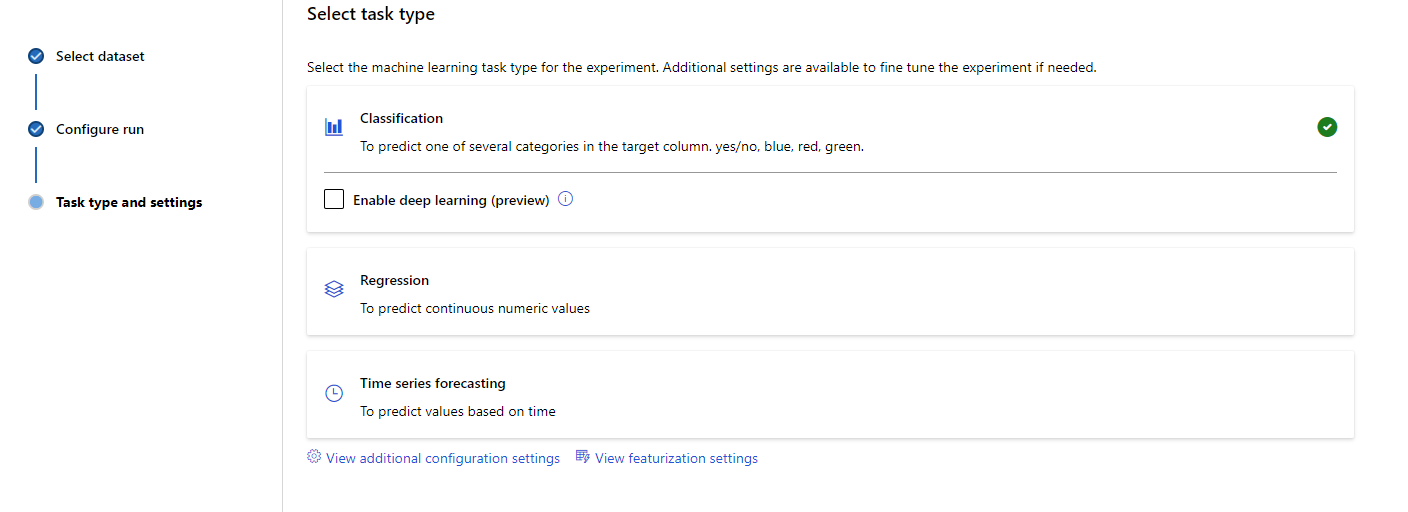Click the gear icon for additional configuration
This screenshot has height=512, width=1408.
314,457
